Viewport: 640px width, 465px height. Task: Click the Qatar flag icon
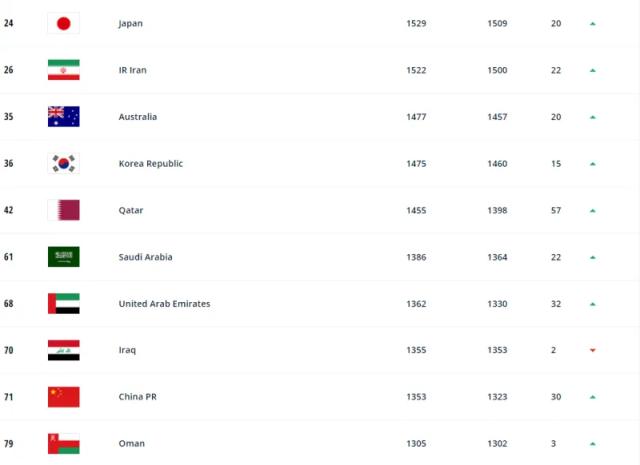click(63, 210)
